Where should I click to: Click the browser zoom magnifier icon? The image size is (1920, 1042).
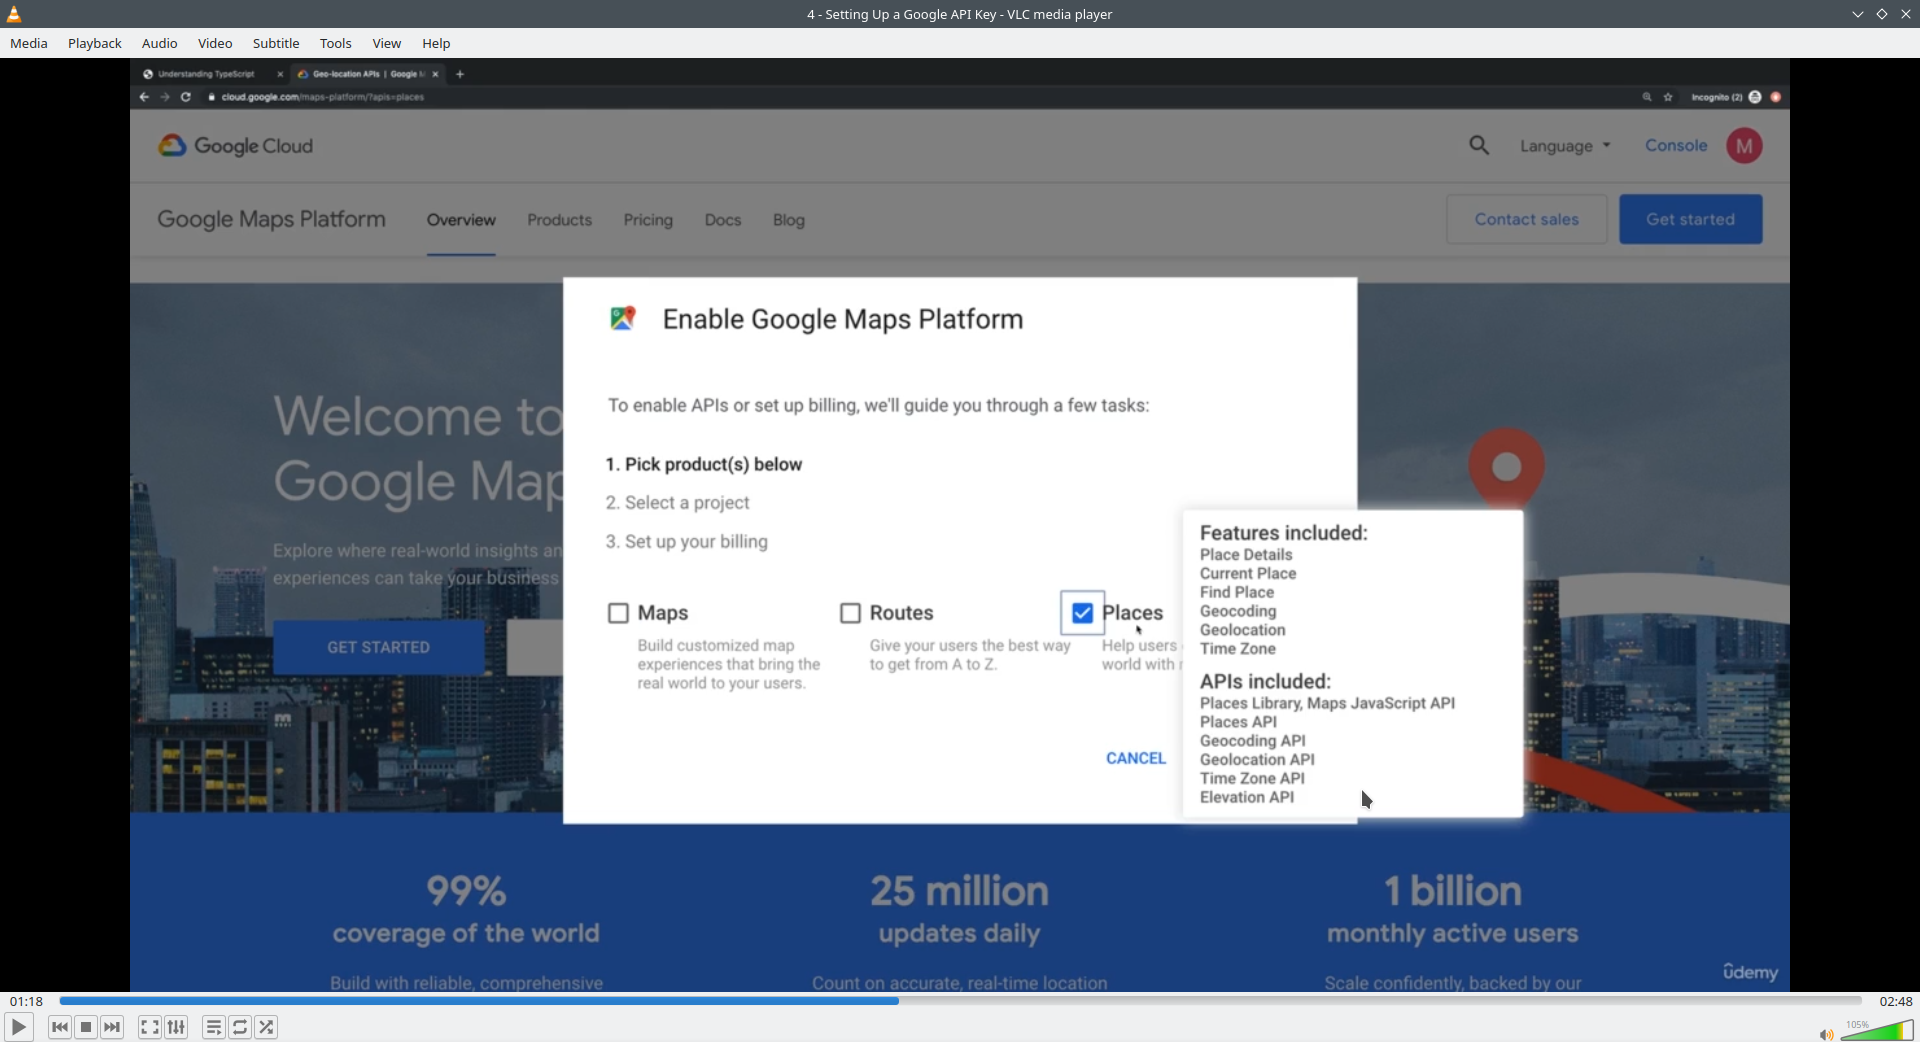pyautogui.click(x=1647, y=97)
